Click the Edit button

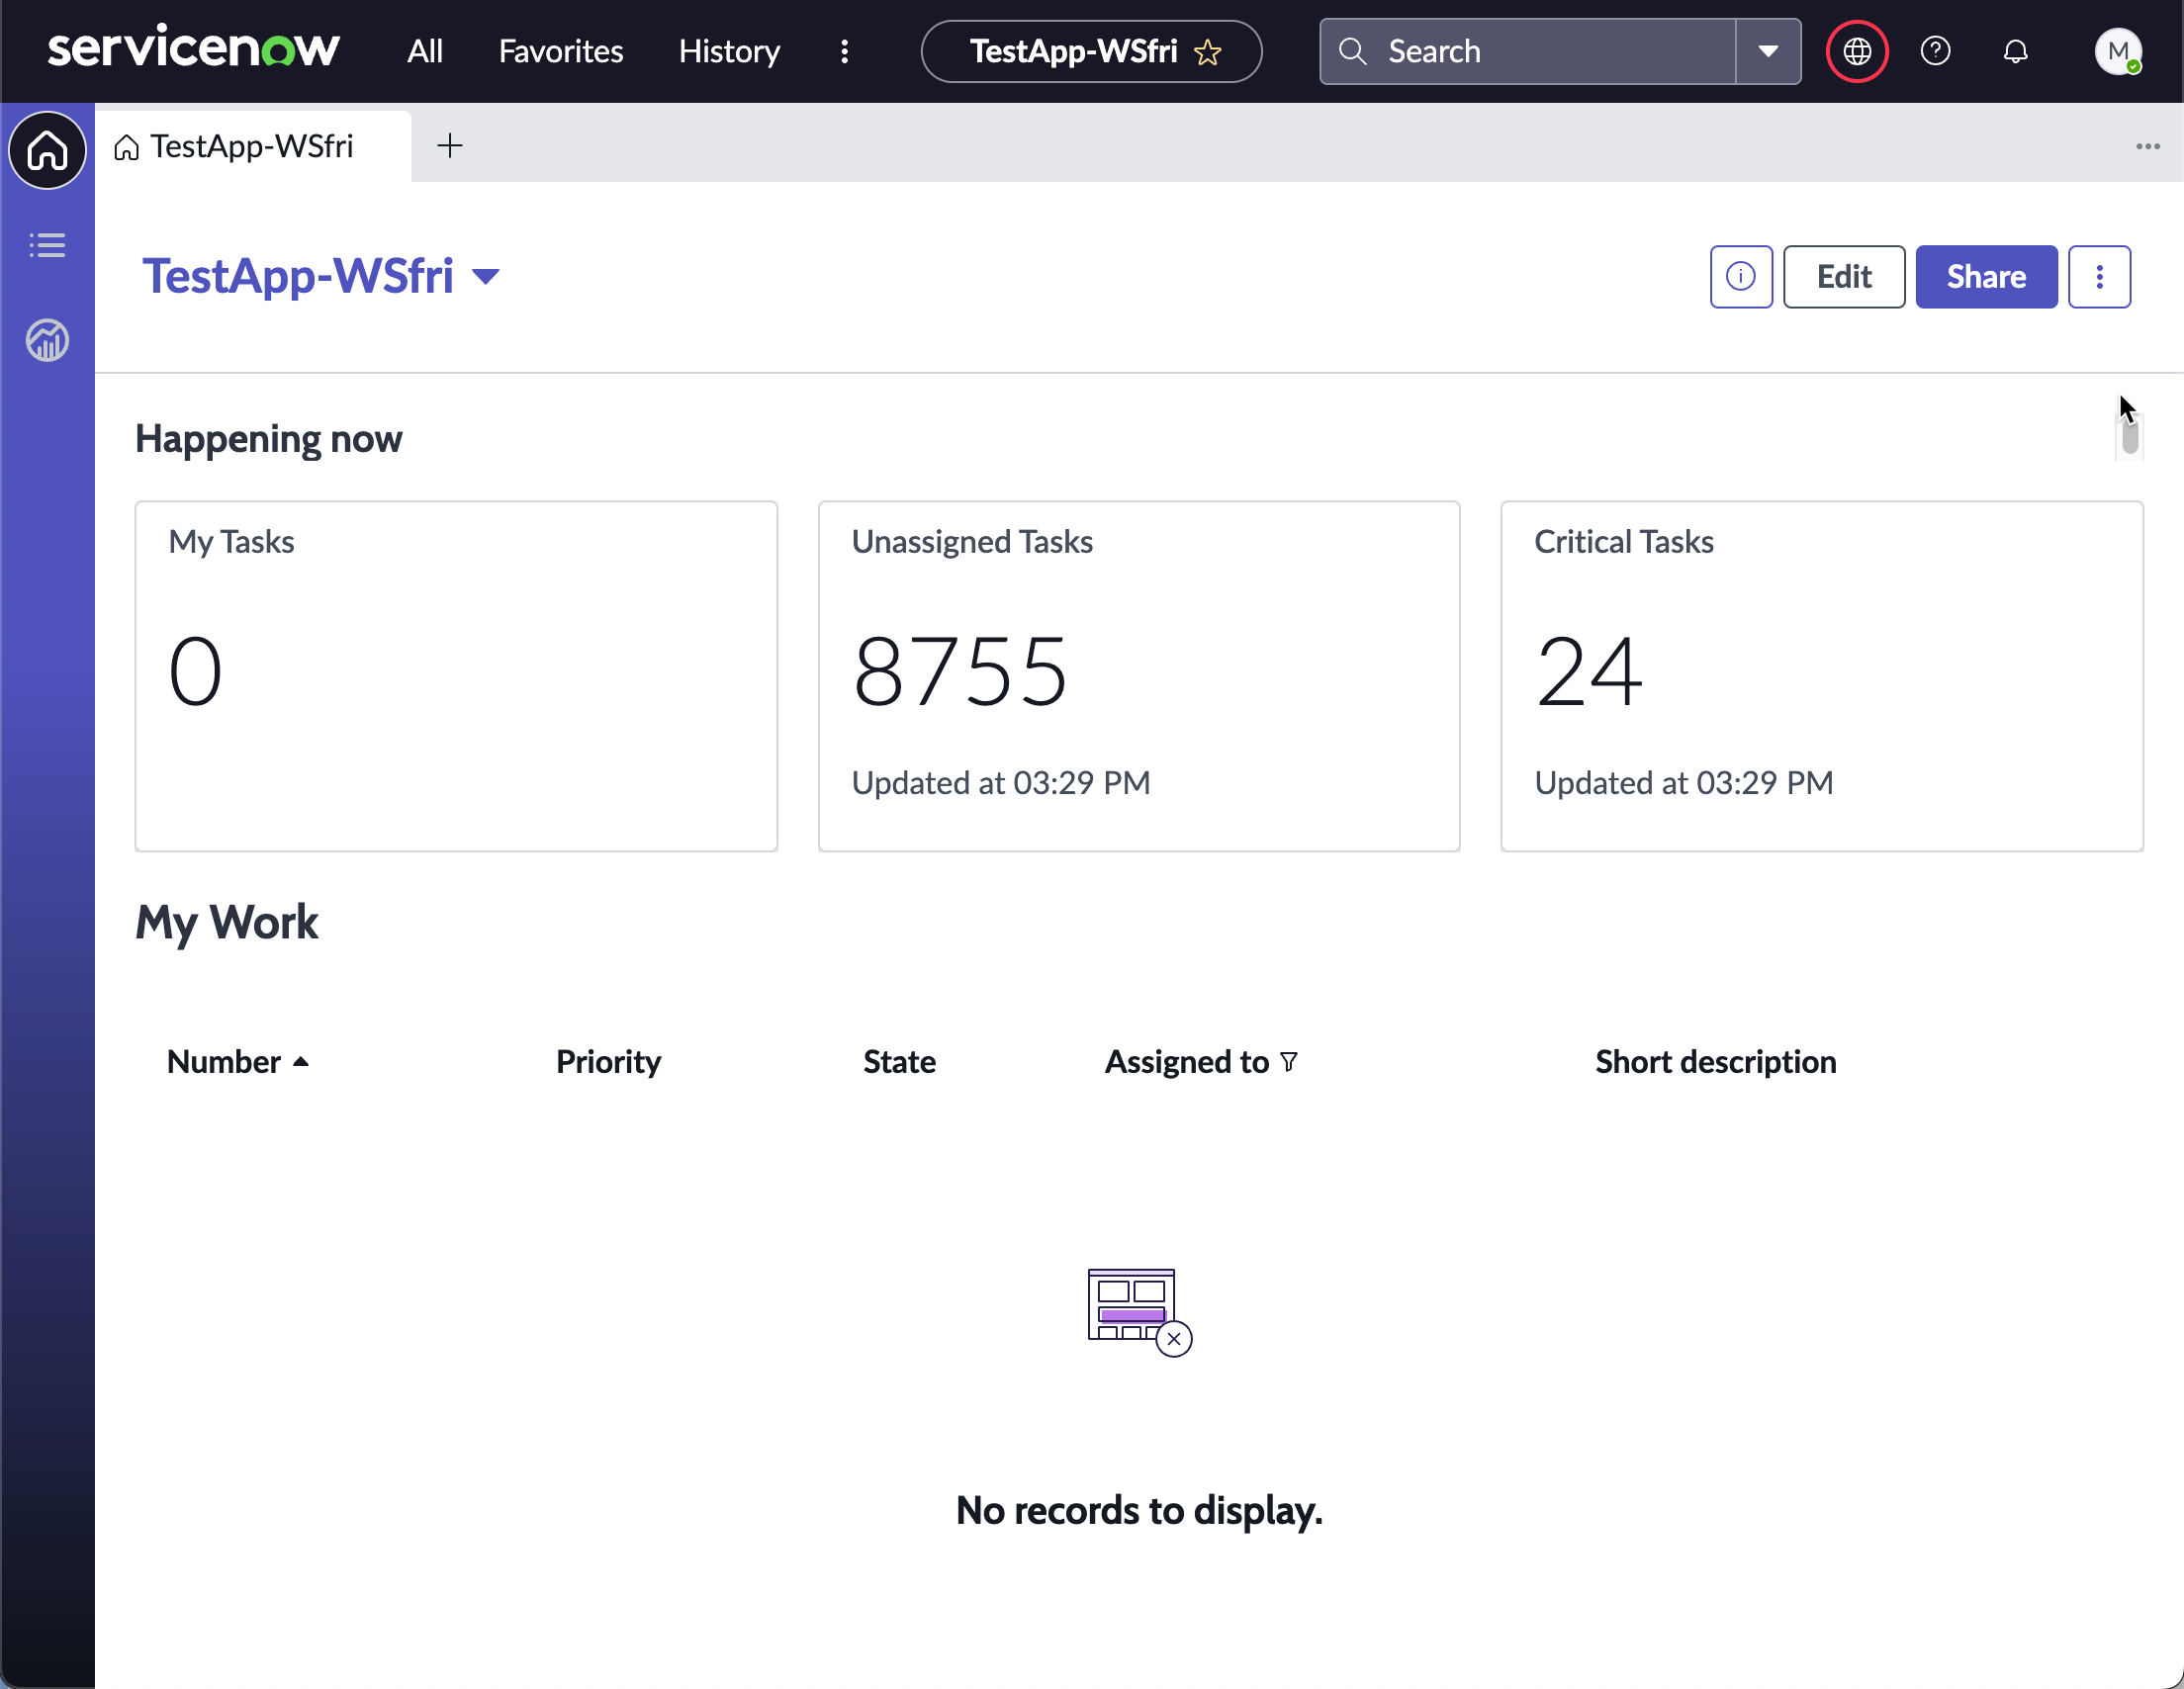[1844, 277]
